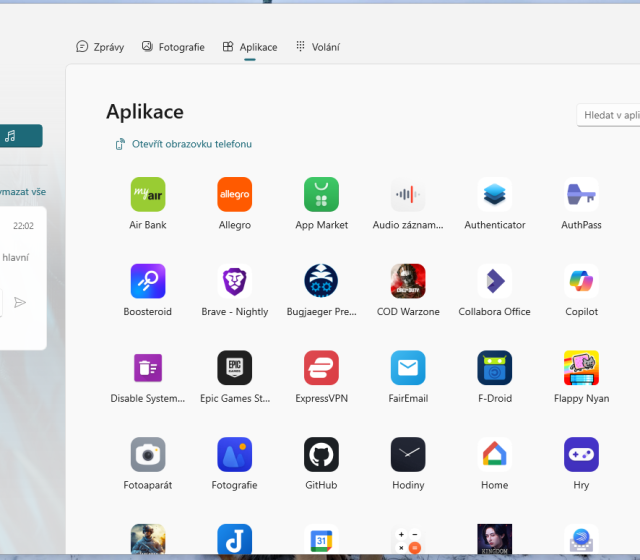
Task: Open App Market icon
Action: [x=321, y=195]
